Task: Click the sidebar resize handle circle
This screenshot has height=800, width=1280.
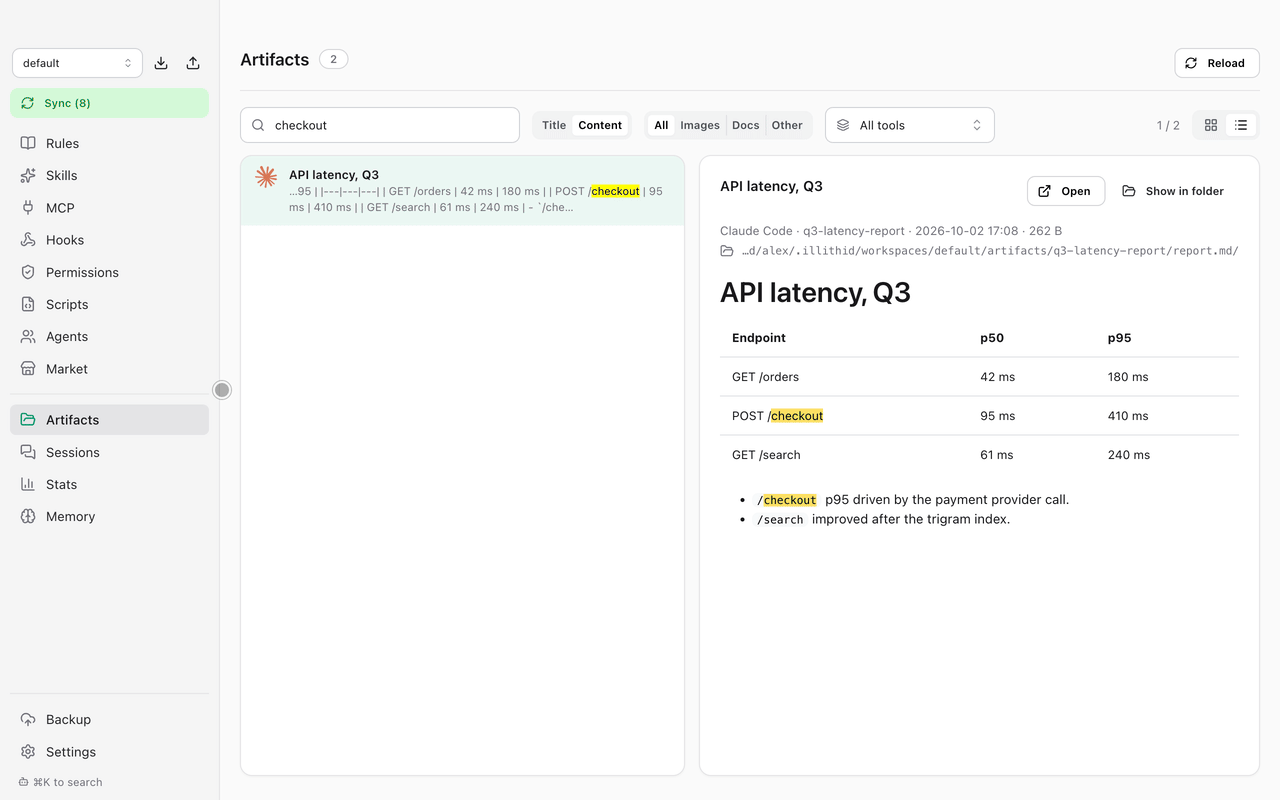Action: pyautogui.click(x=222, y=390)
